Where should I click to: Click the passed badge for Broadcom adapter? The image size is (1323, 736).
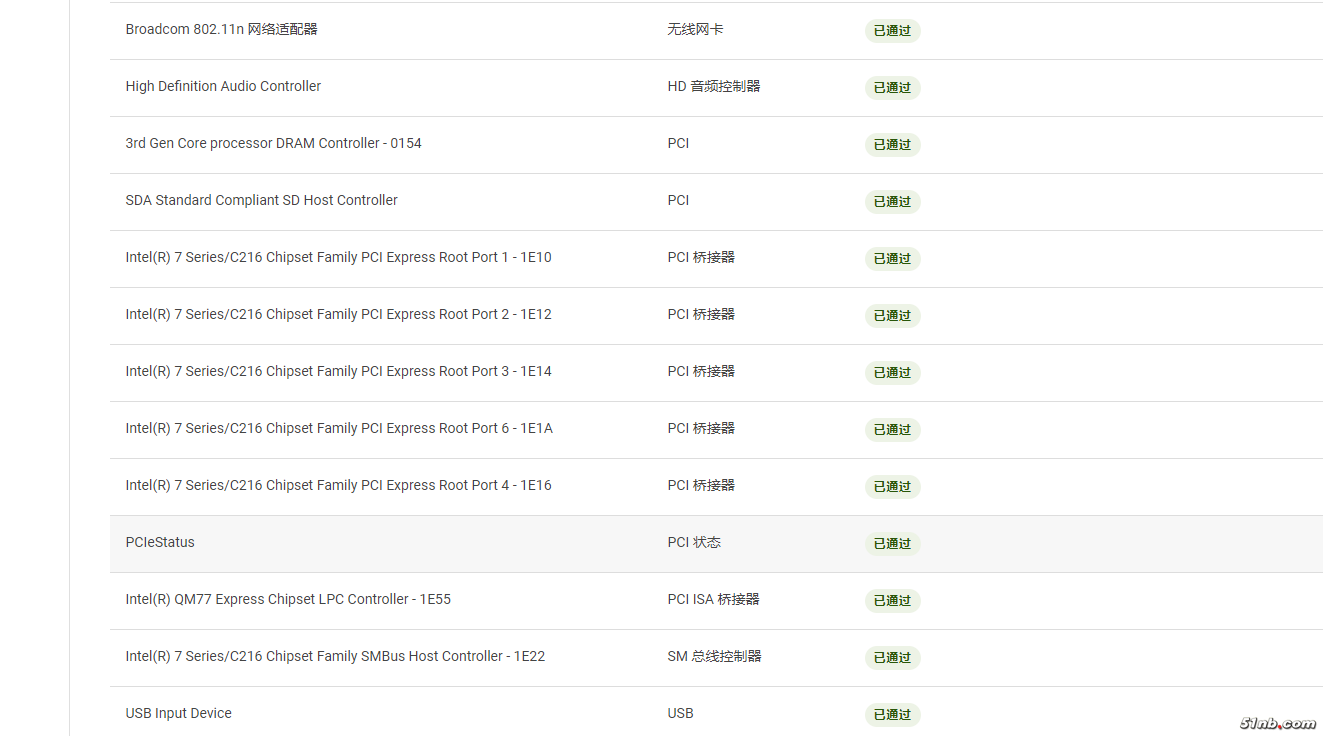point(892,31)
